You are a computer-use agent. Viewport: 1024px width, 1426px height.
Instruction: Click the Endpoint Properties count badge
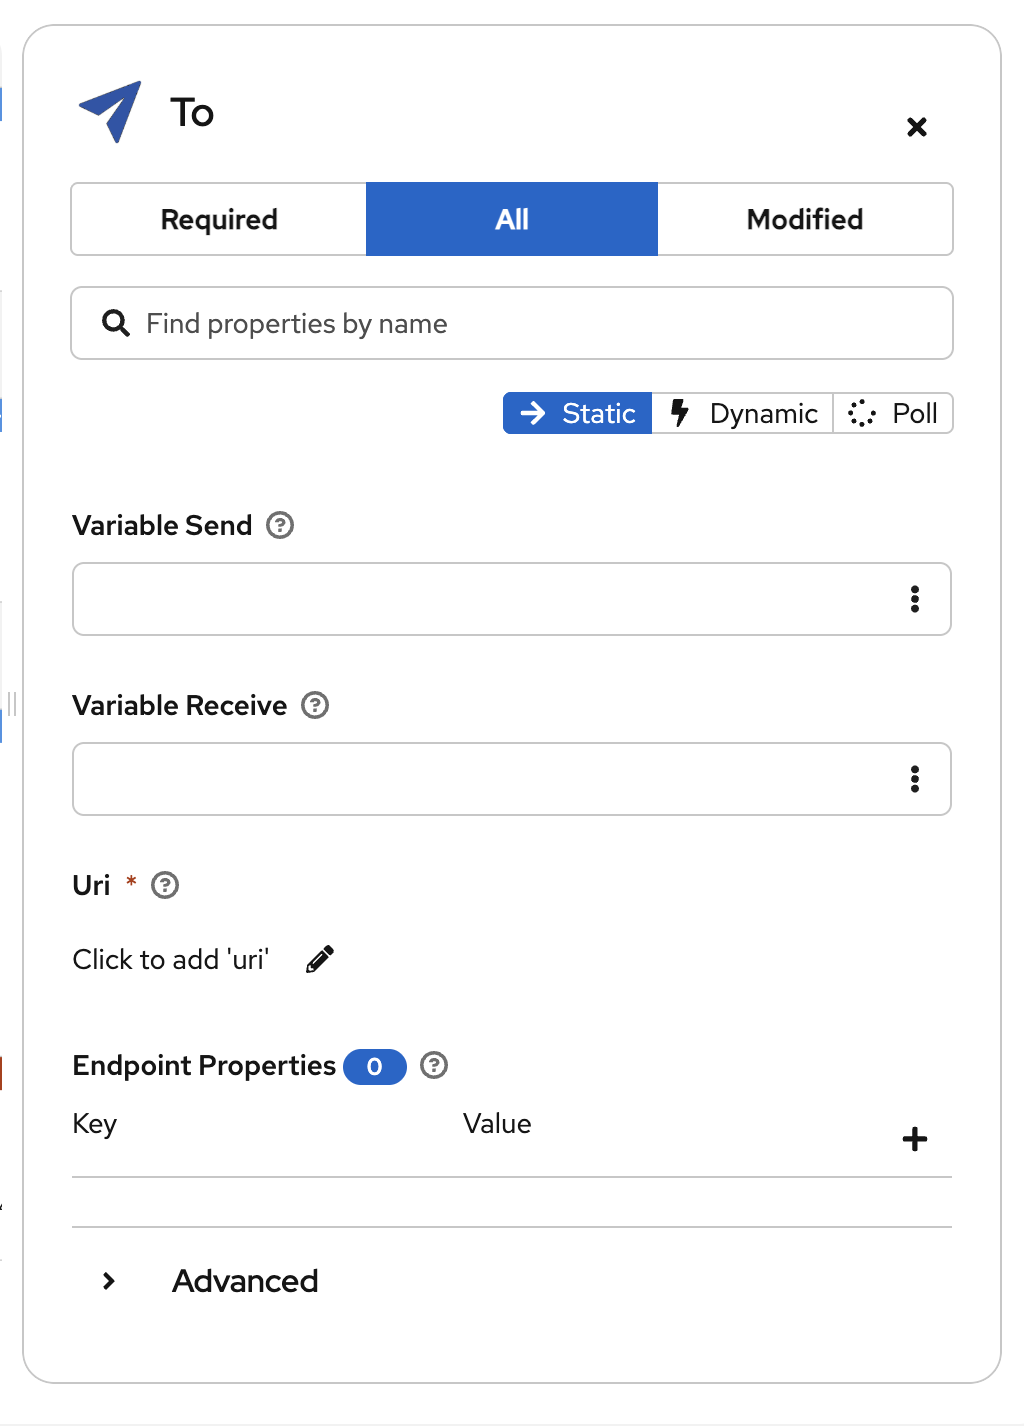(x=374, y=1066)
